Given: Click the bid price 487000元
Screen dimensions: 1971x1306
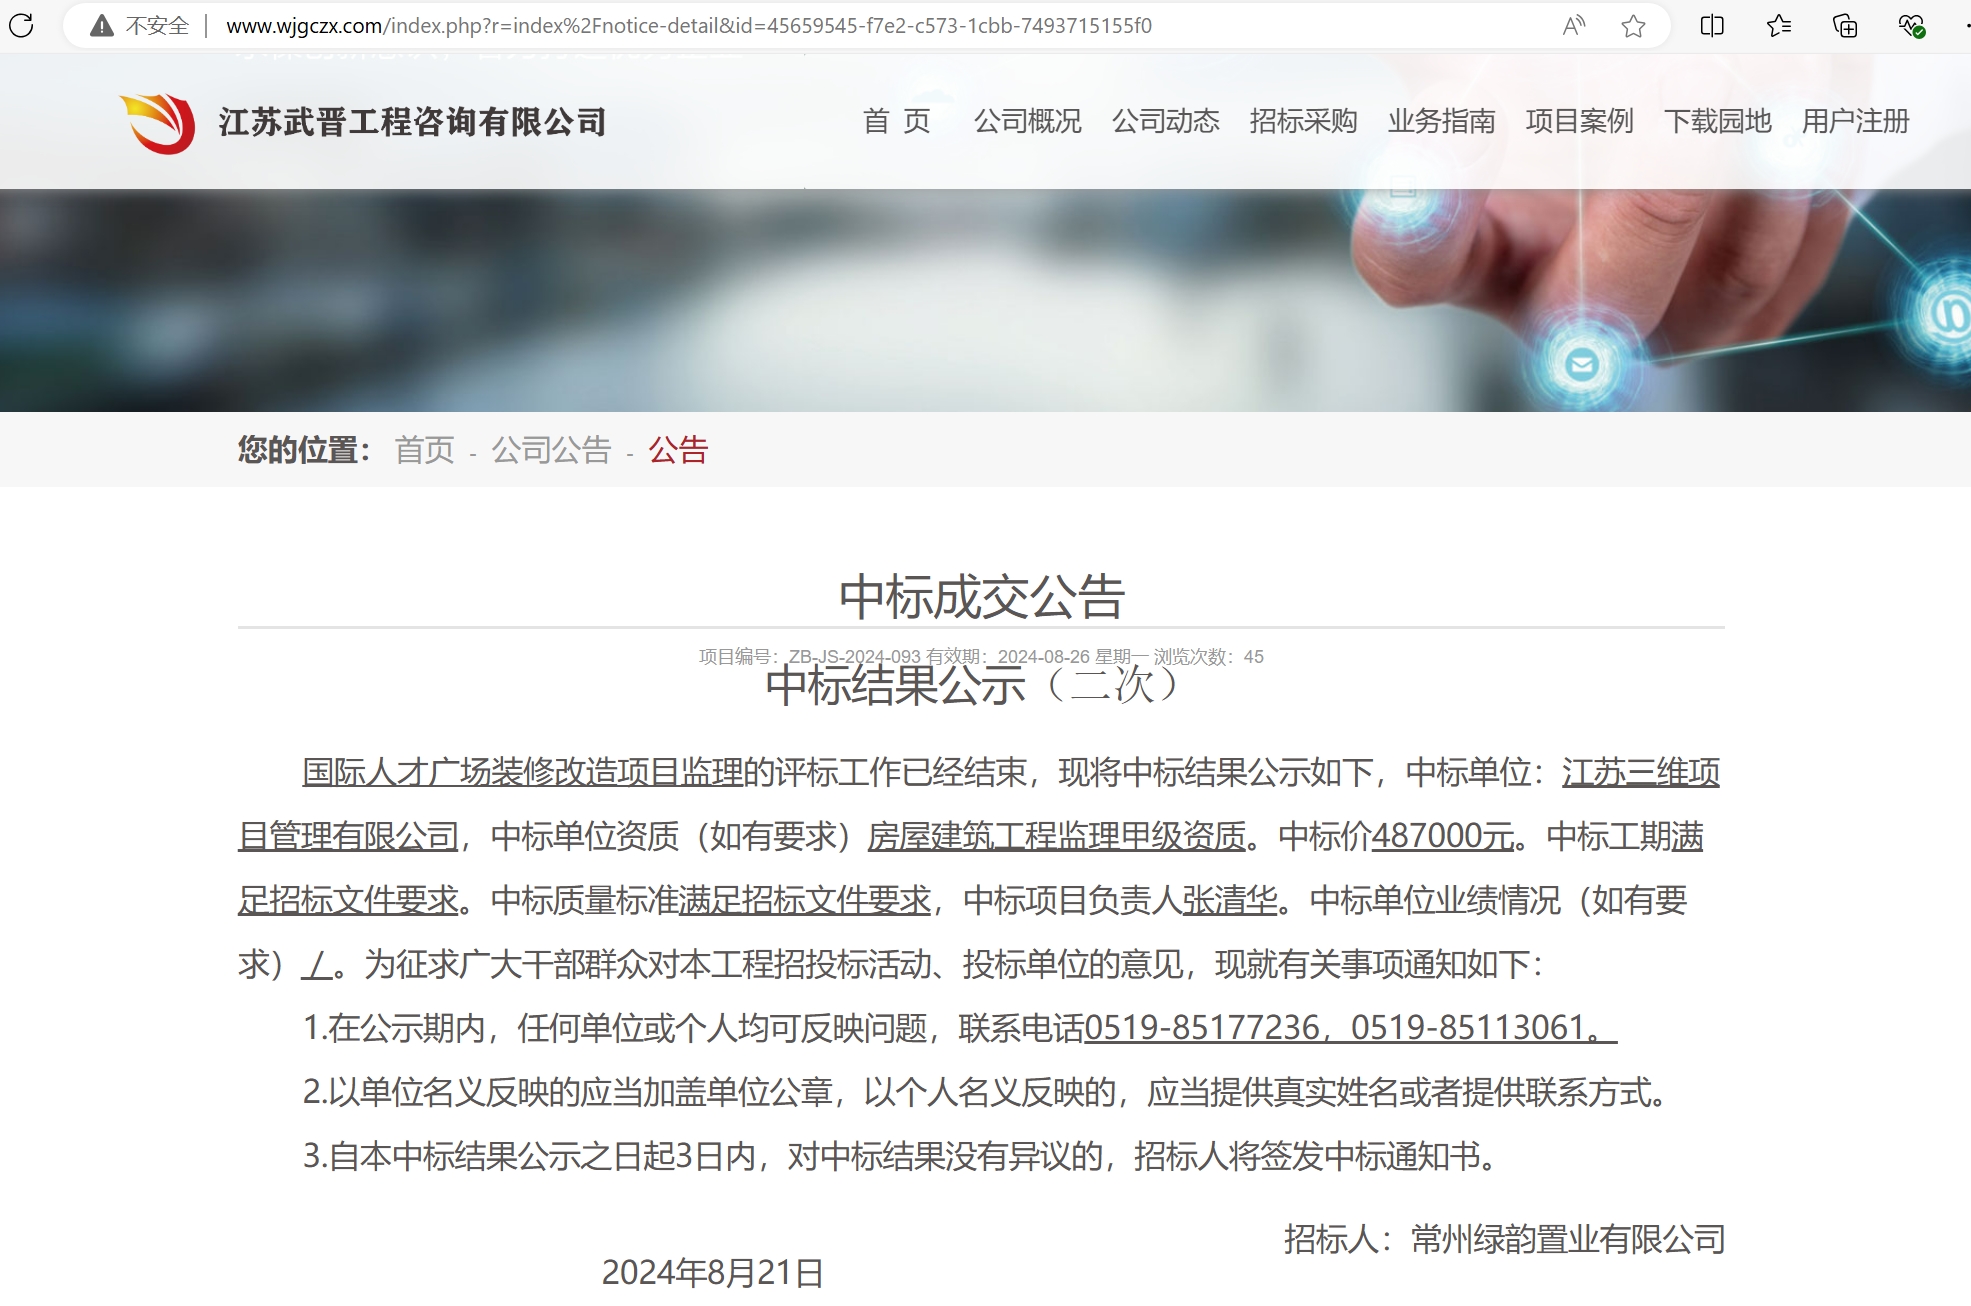Looking at the screenshot, I should click(1443, 836).
